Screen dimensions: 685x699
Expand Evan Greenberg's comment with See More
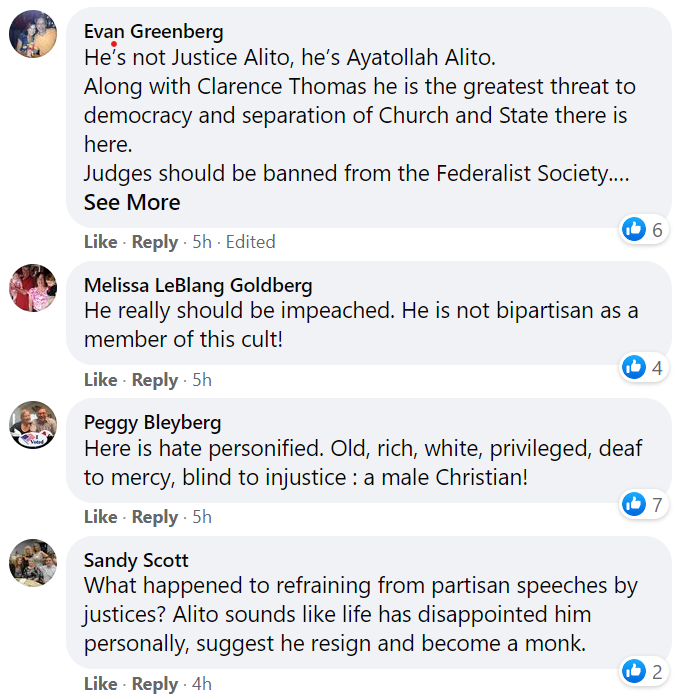132,203
